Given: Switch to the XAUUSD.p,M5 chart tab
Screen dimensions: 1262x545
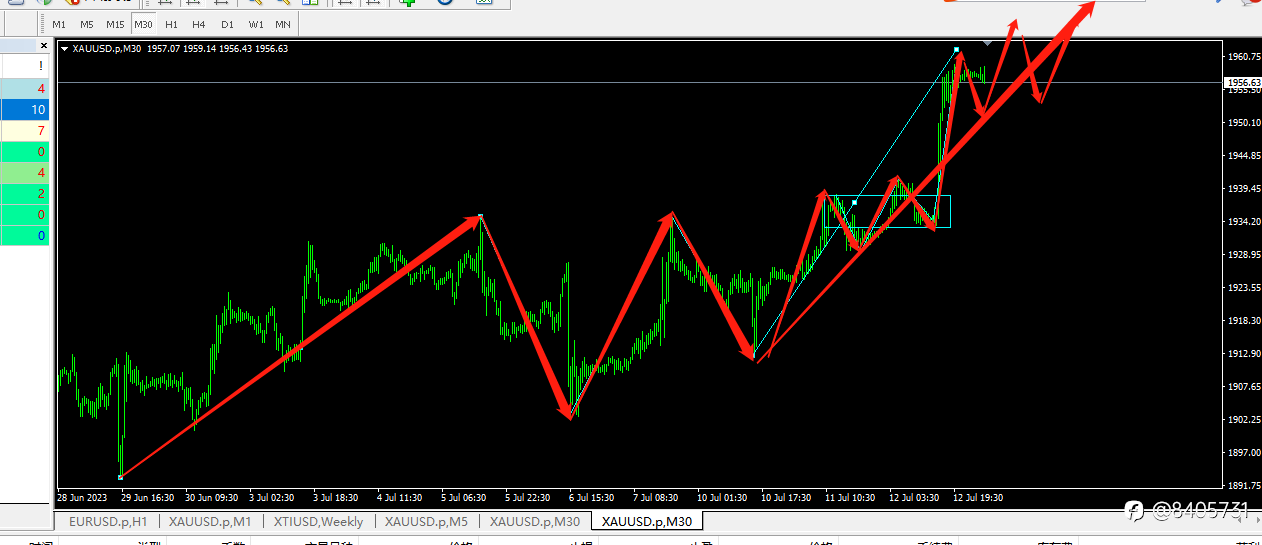Looking at the screenshot, I should tap(427, 521).
